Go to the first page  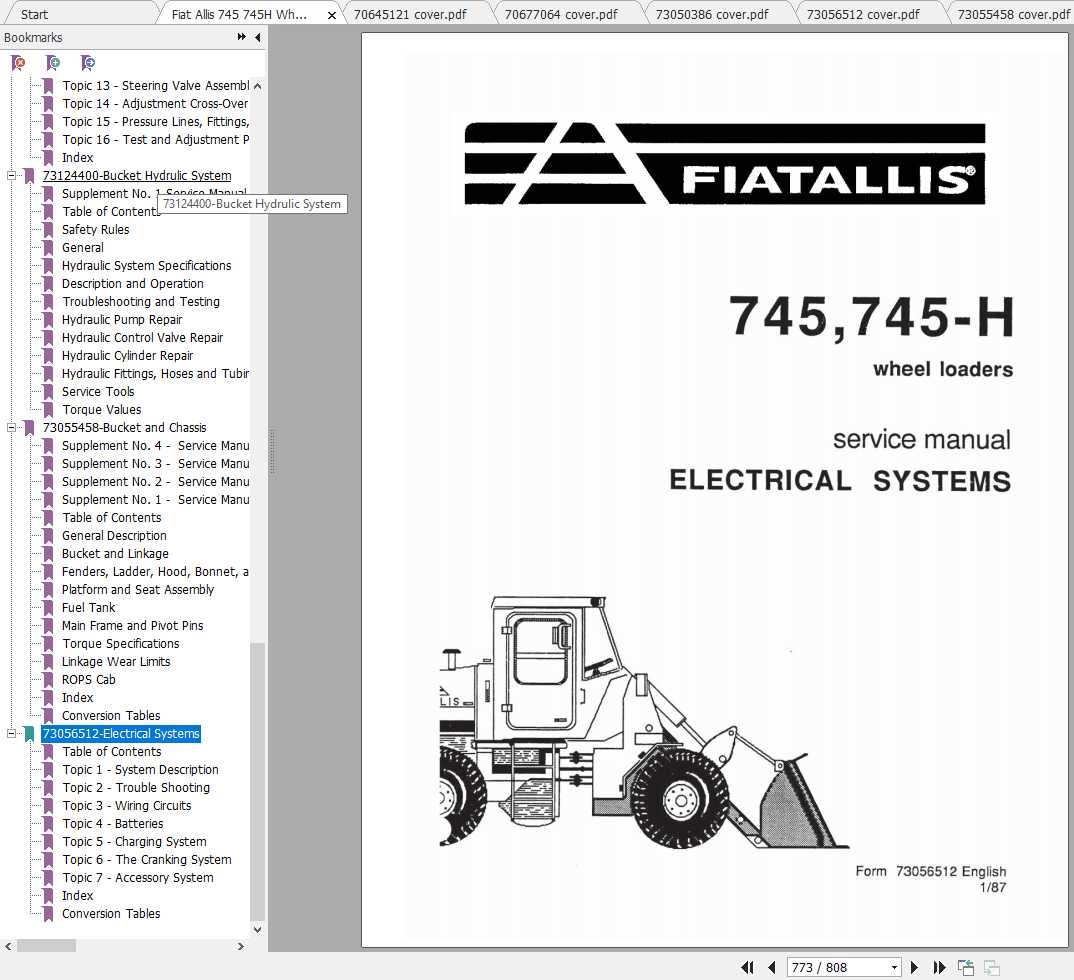tap(747, 967)
